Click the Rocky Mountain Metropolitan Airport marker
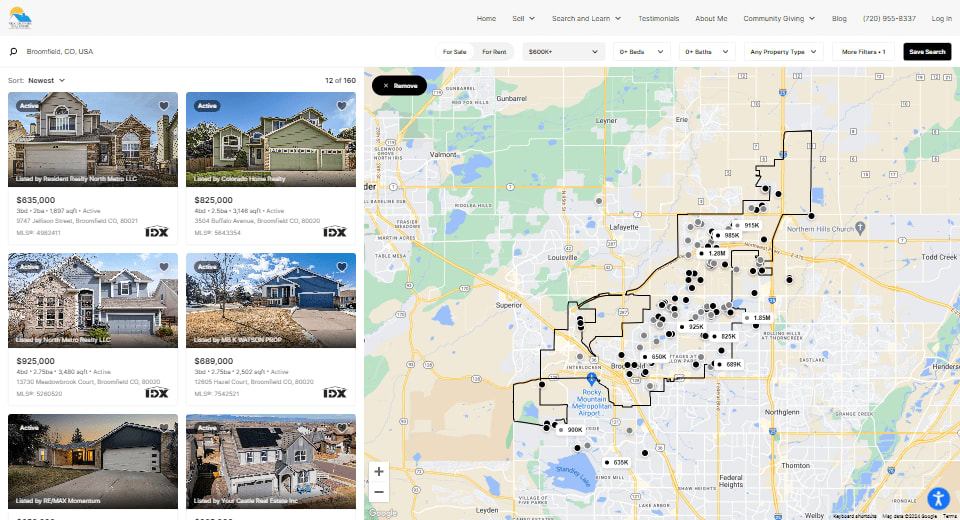The width and height of the screenshot is (960, 520). tap(591, 379)
